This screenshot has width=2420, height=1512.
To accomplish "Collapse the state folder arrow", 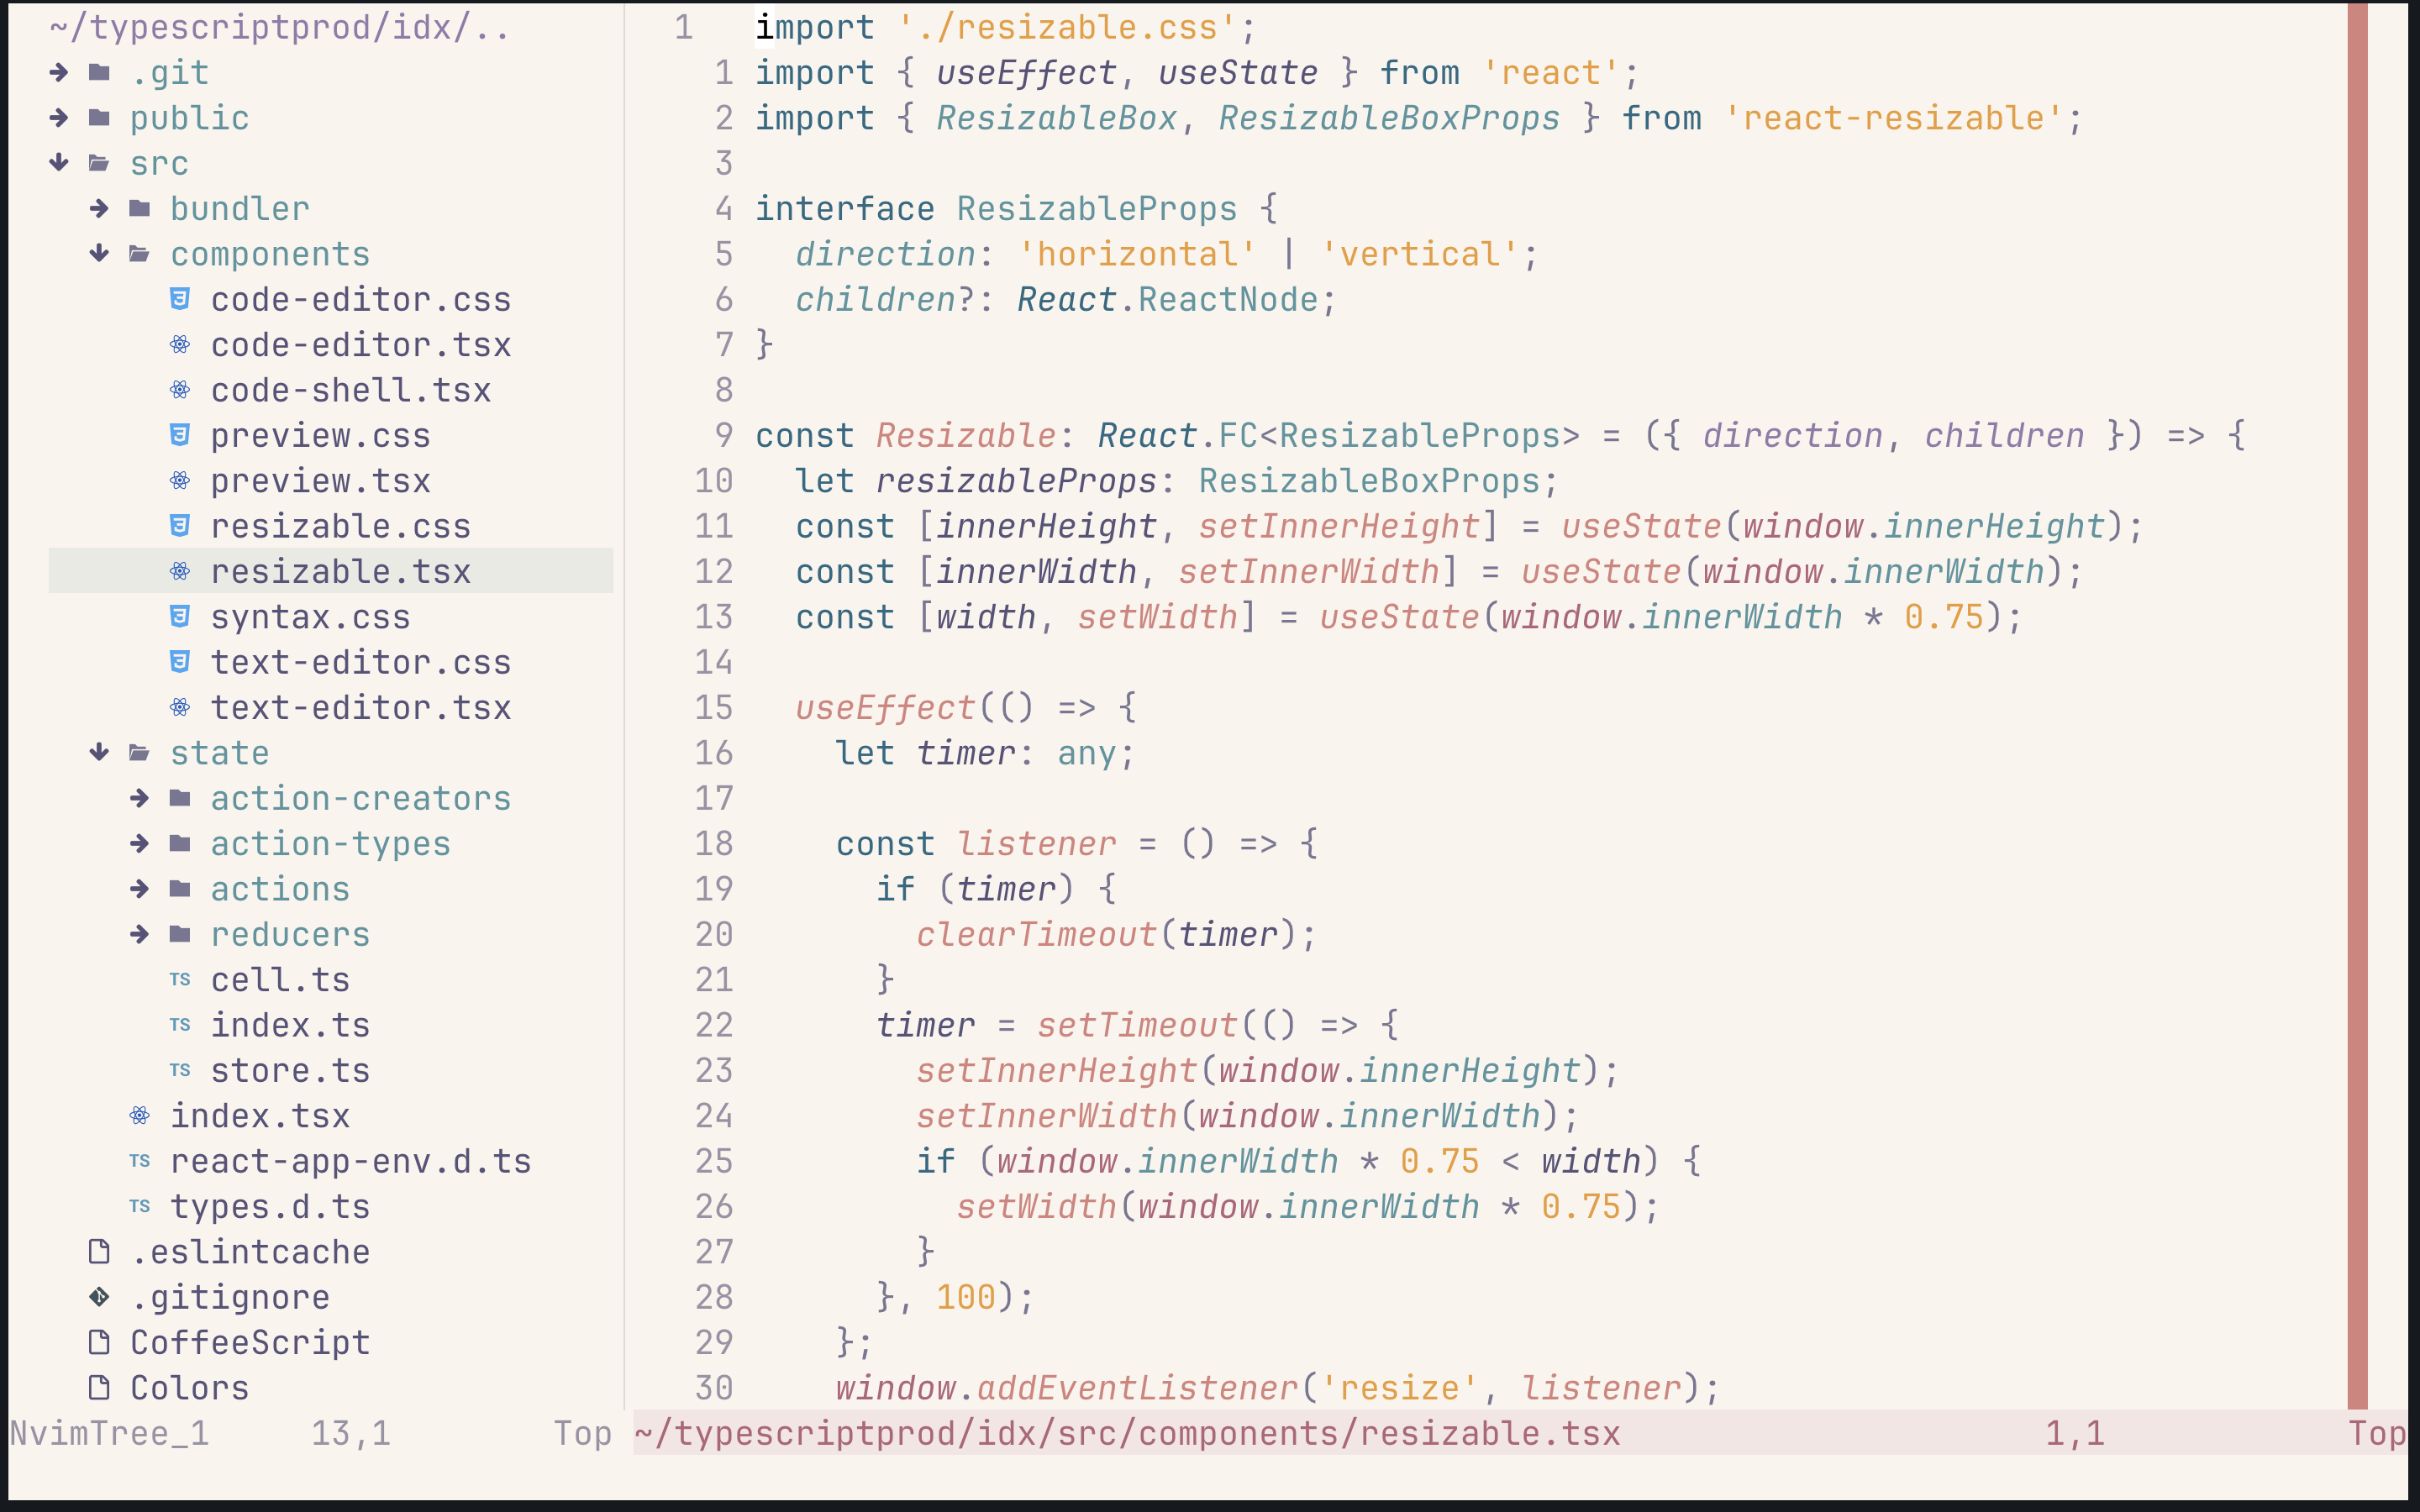I will (99, 753).
